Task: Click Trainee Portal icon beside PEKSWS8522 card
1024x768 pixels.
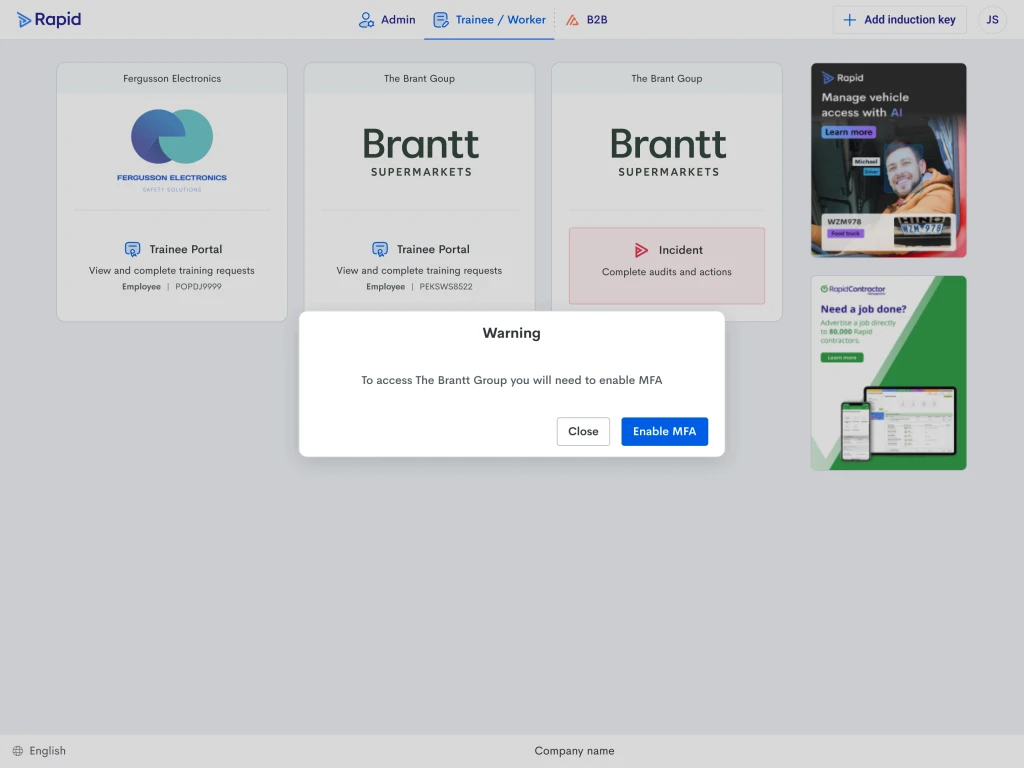Action: pos(380,249)
